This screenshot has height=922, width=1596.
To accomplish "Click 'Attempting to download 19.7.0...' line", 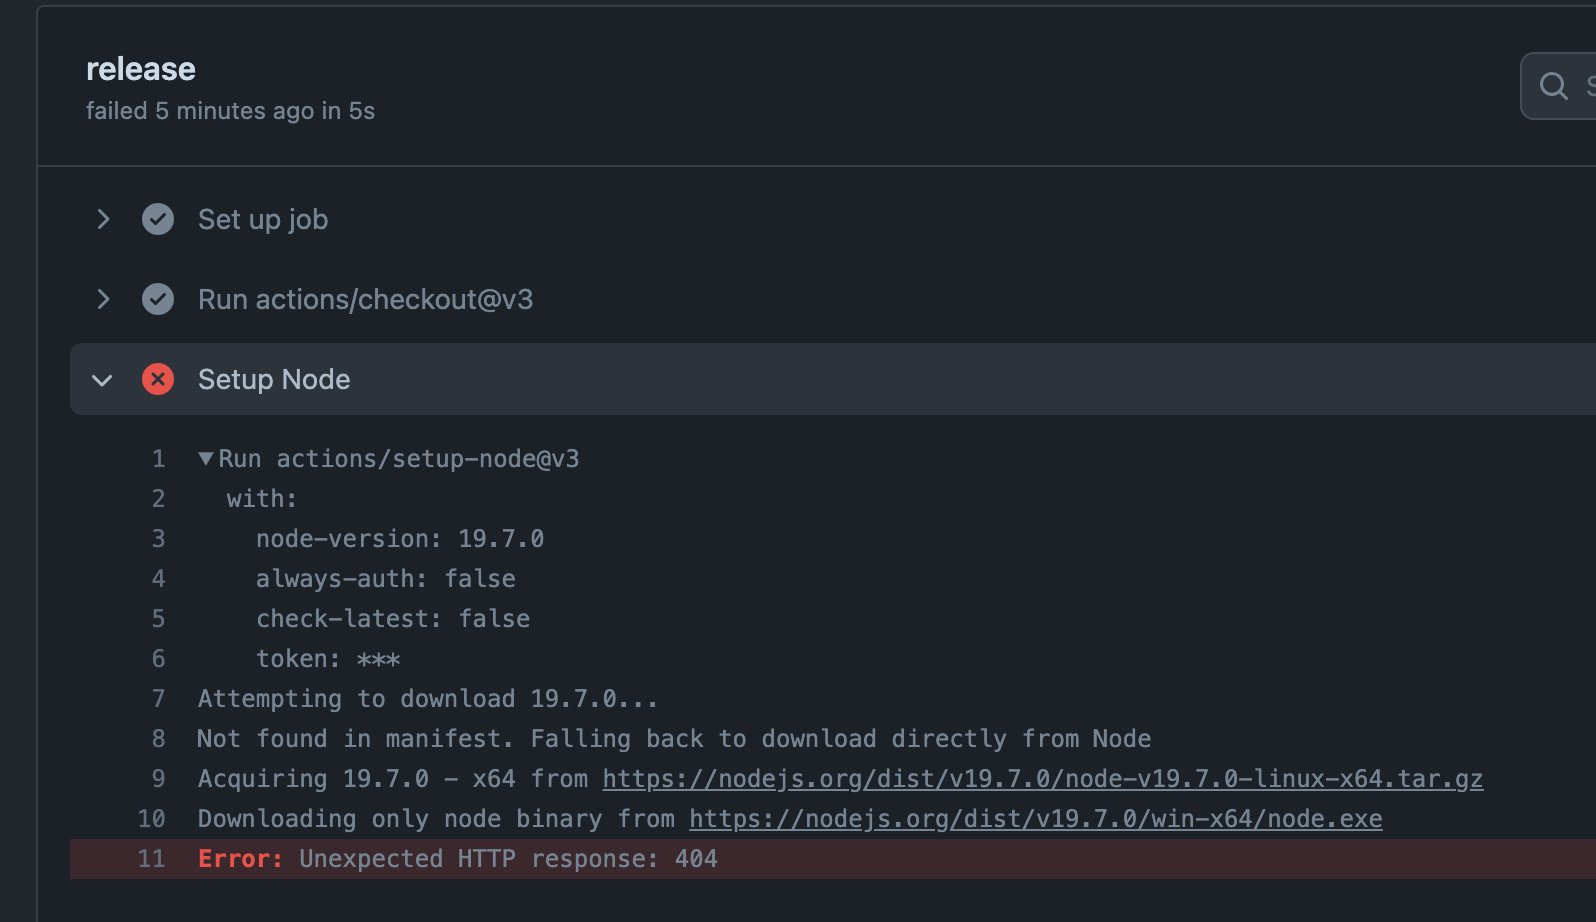I will pyautogui.click(x=428, y=699).
